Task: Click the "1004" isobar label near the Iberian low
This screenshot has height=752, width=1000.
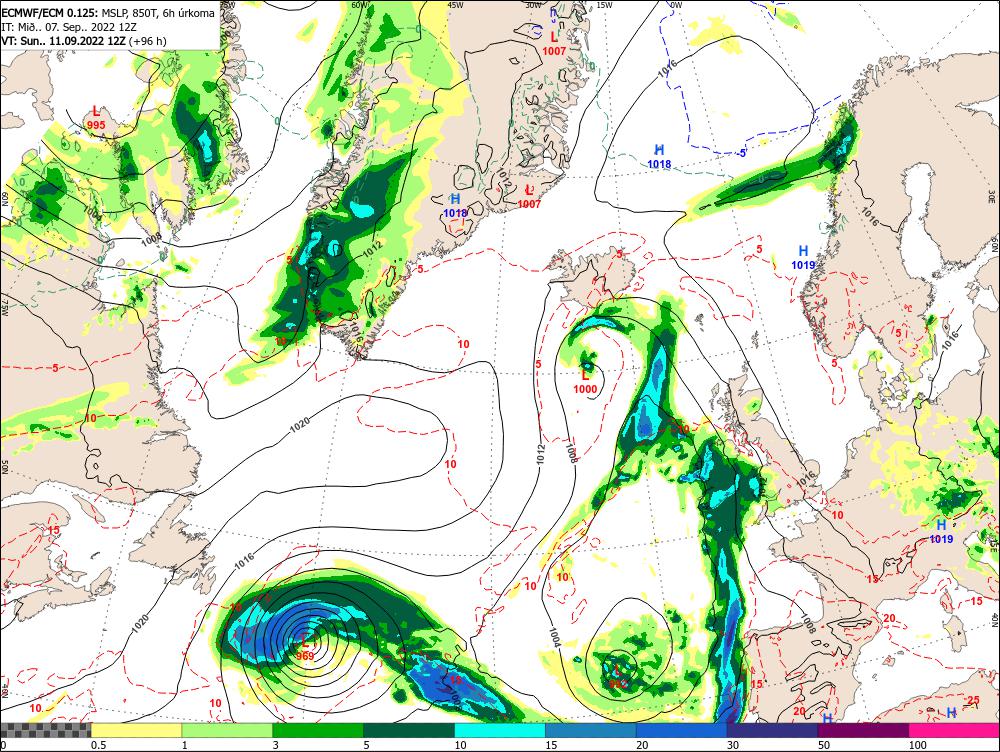Action: [554, 638]
